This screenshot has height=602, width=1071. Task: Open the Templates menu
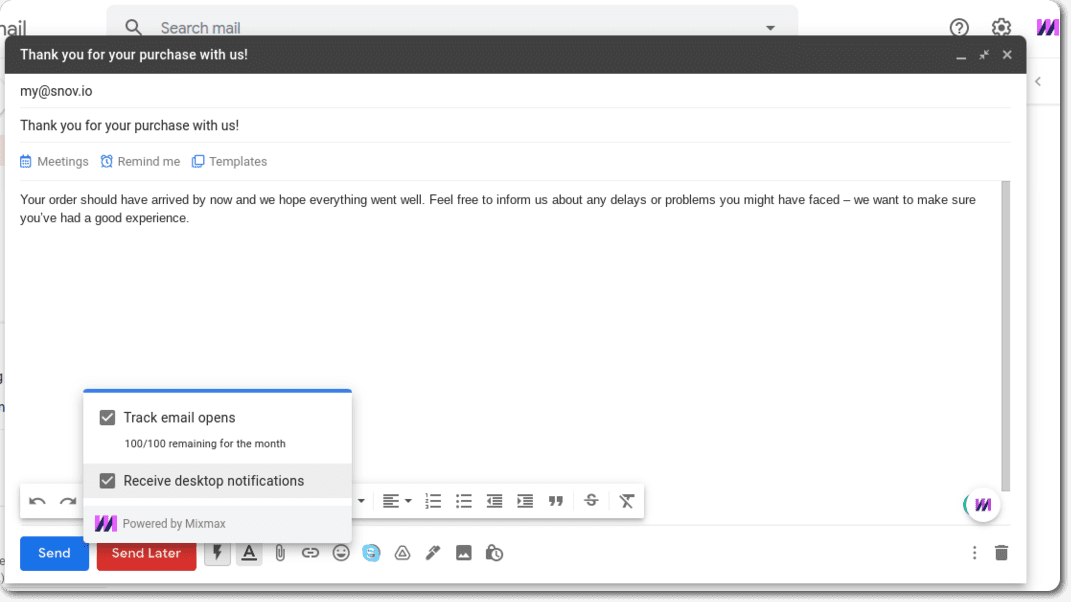point(229,162)
